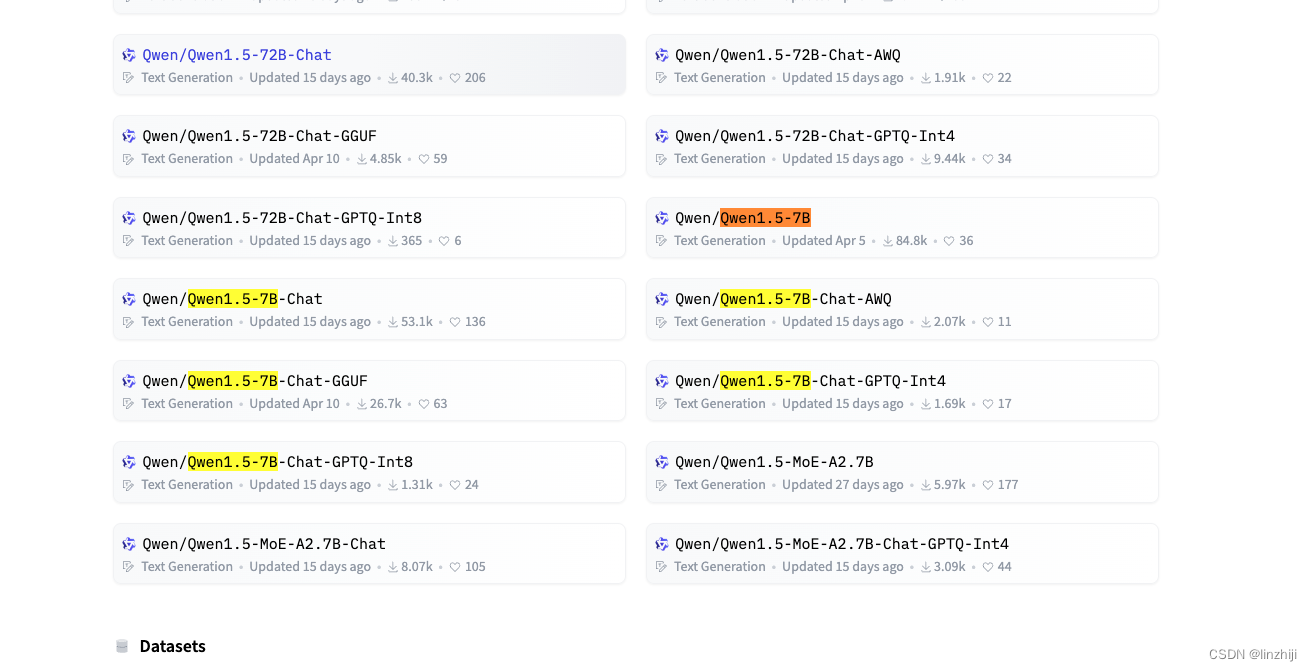Open the Qwen/Qwen1.5-7B-Chat-GPTQ-Int8 model card
Image resolution: width=1312 pixels, height=671 pixels.
(369, 472)
